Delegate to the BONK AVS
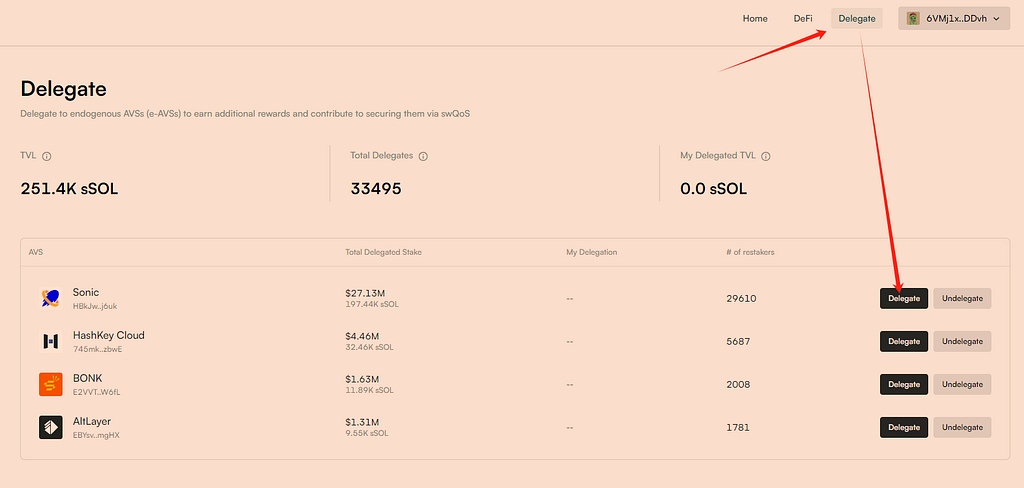The image size is (1024, 488). [x=904, y=384]
